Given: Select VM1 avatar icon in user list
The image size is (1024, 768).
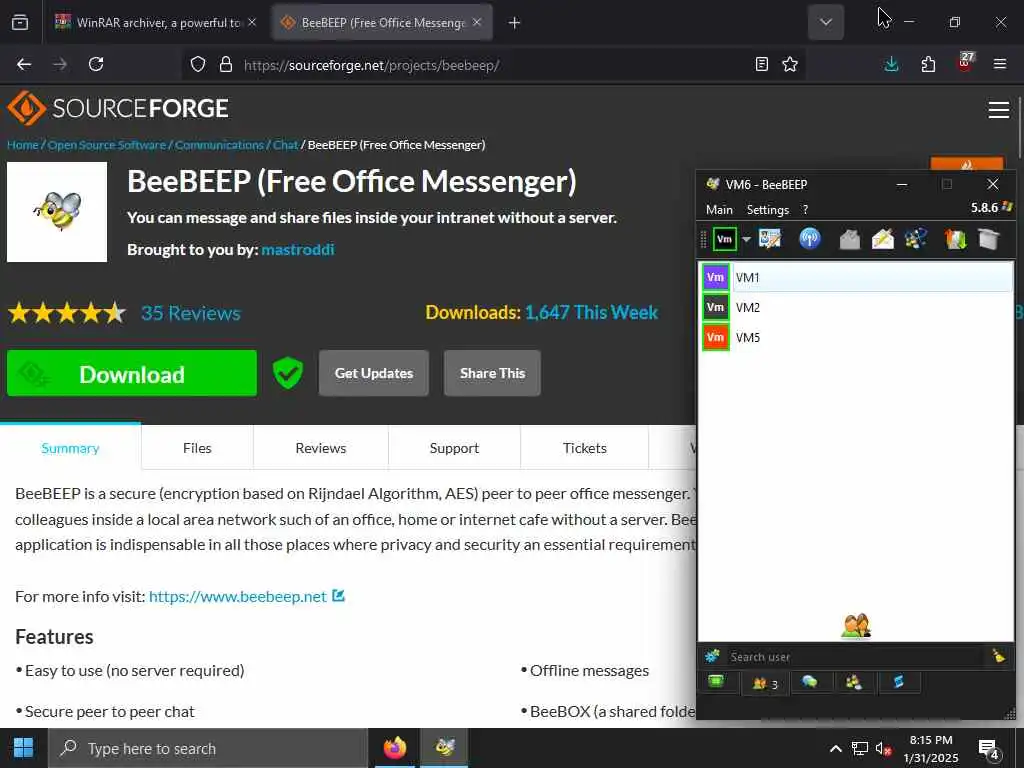Looking at the screenshot, I should tap(715, 277).
